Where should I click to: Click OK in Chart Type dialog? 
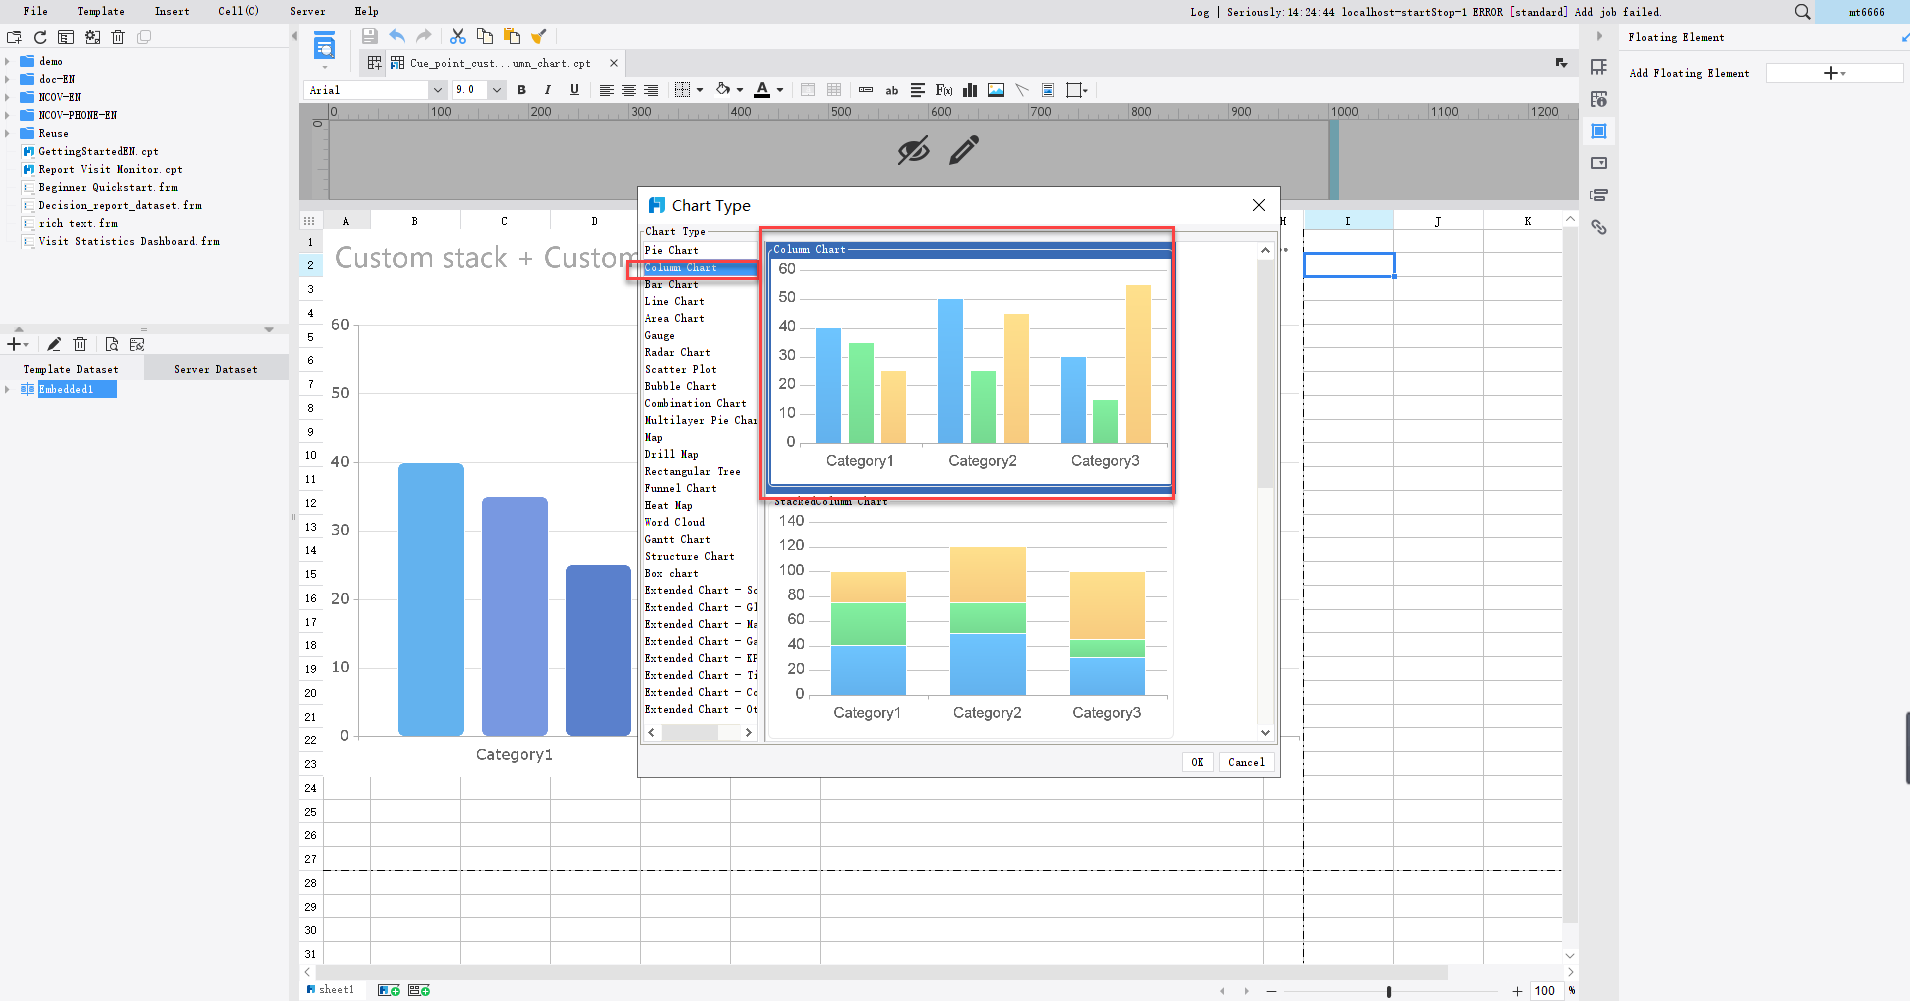coord(1197,762)
